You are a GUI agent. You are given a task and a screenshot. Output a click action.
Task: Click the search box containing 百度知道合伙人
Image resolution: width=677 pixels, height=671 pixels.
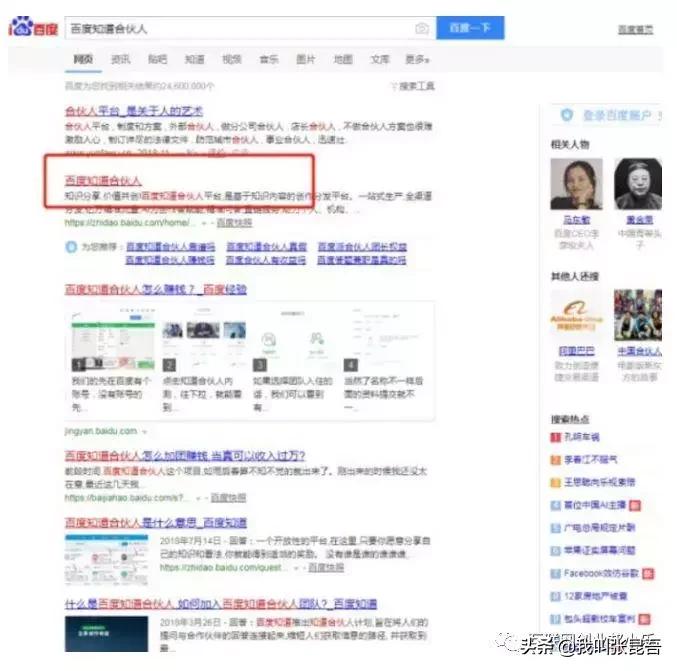click(x=250, y=28)
